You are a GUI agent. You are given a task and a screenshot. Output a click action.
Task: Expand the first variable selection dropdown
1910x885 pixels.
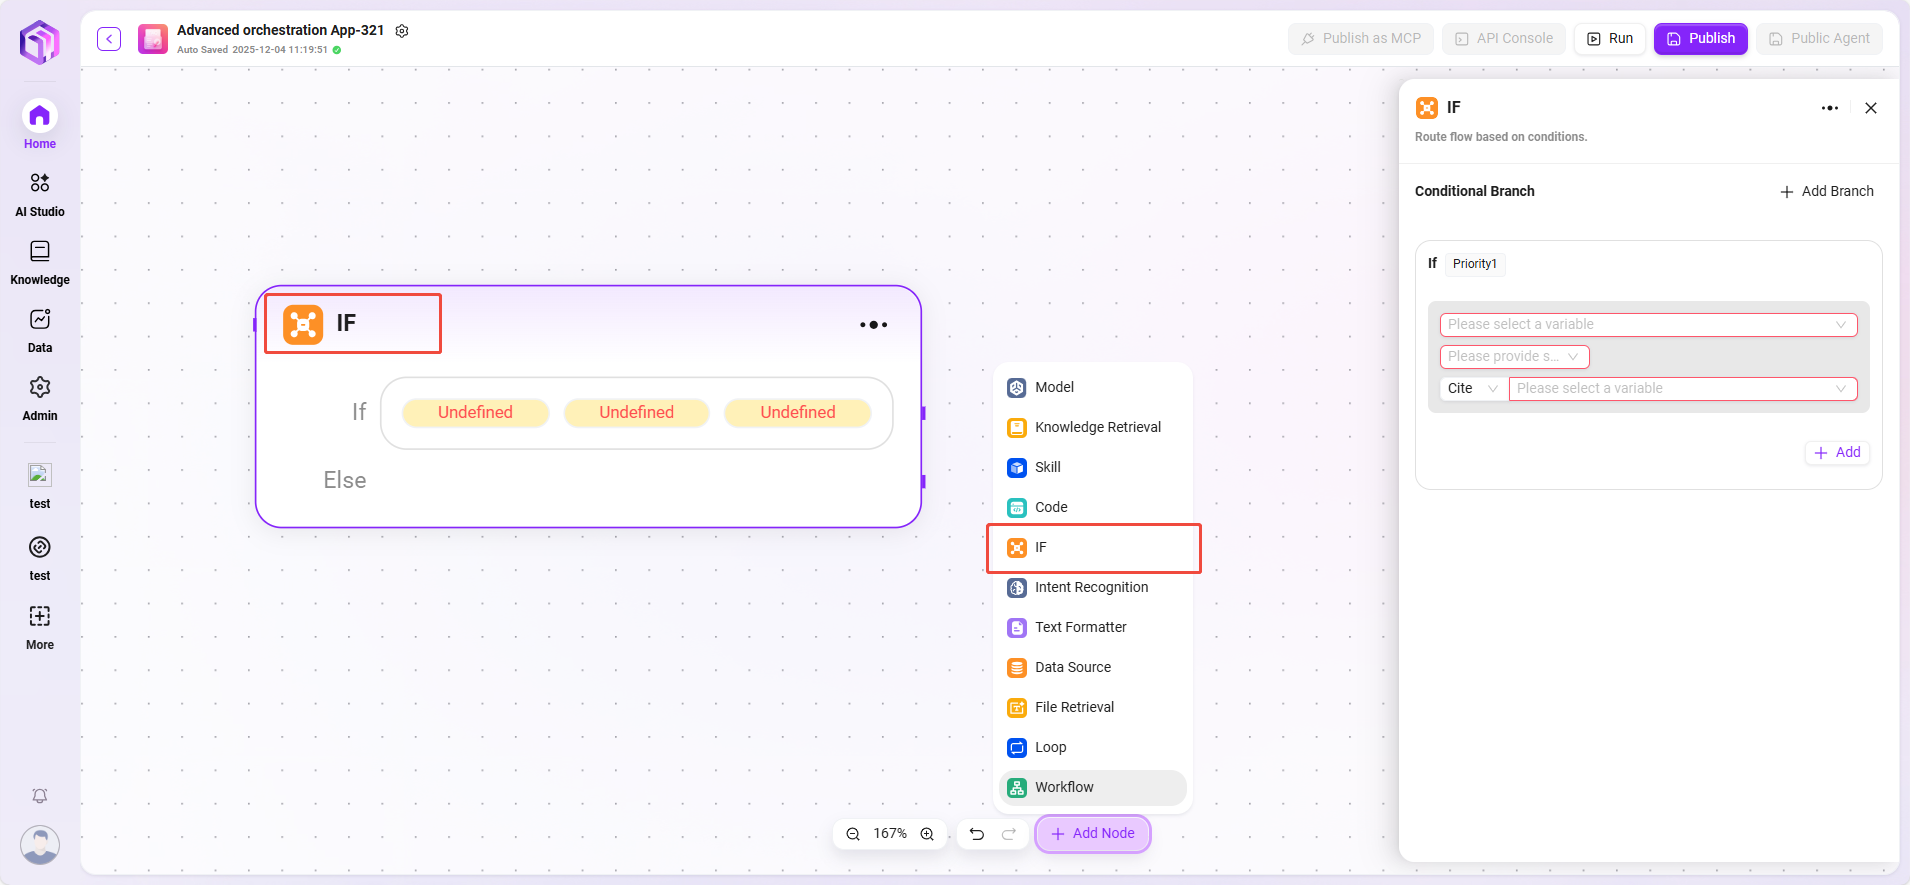tap(1648, 325)
